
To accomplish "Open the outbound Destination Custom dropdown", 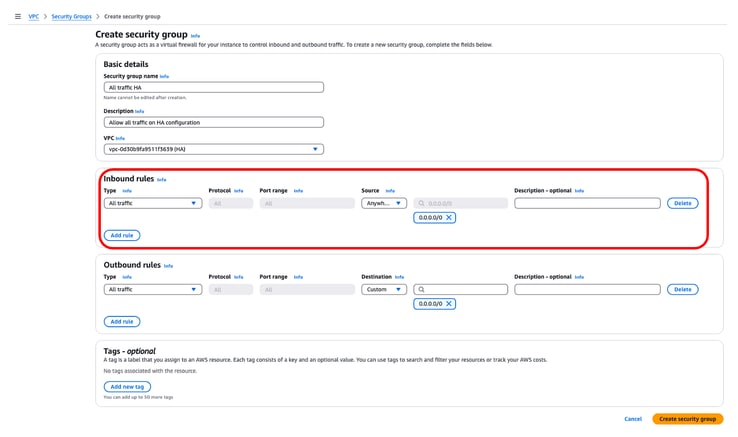I will point(384,290).
